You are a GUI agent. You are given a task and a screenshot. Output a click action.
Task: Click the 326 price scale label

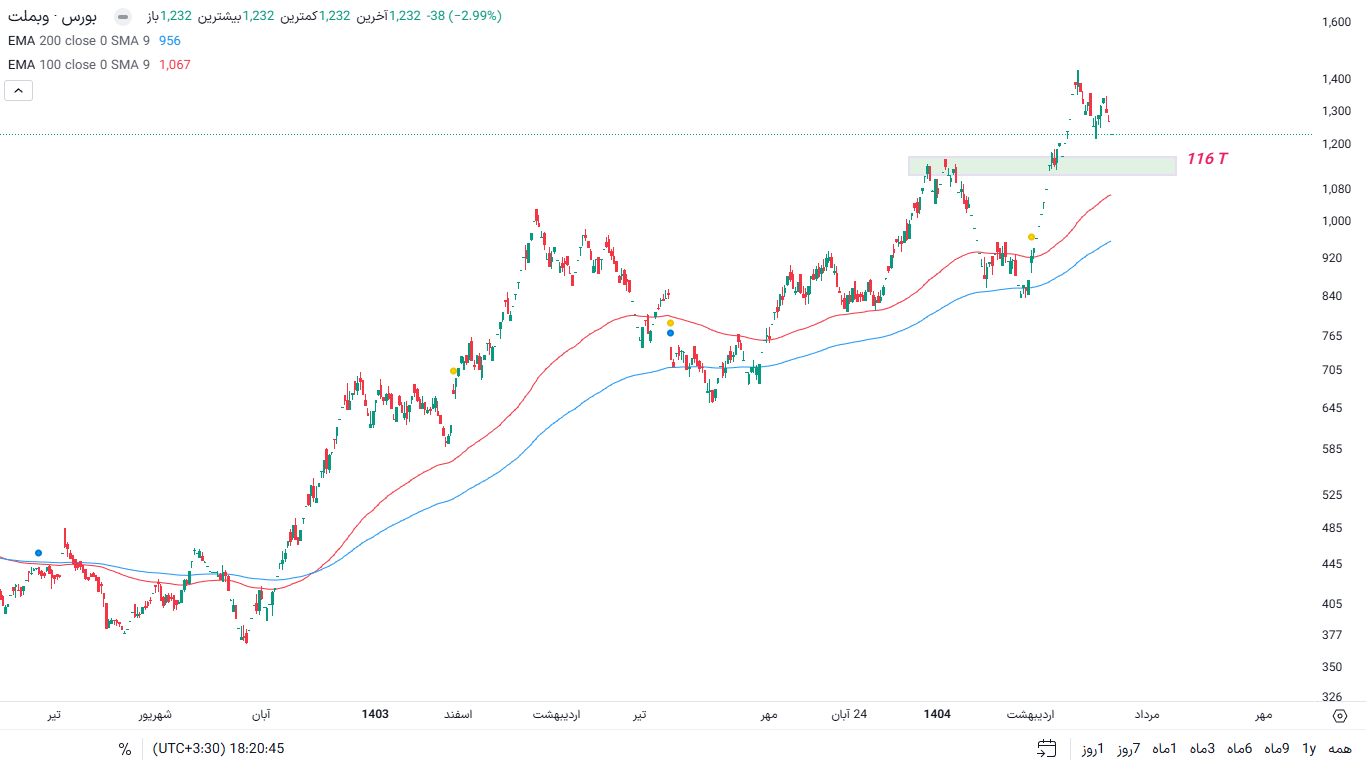click(1331, 697)
